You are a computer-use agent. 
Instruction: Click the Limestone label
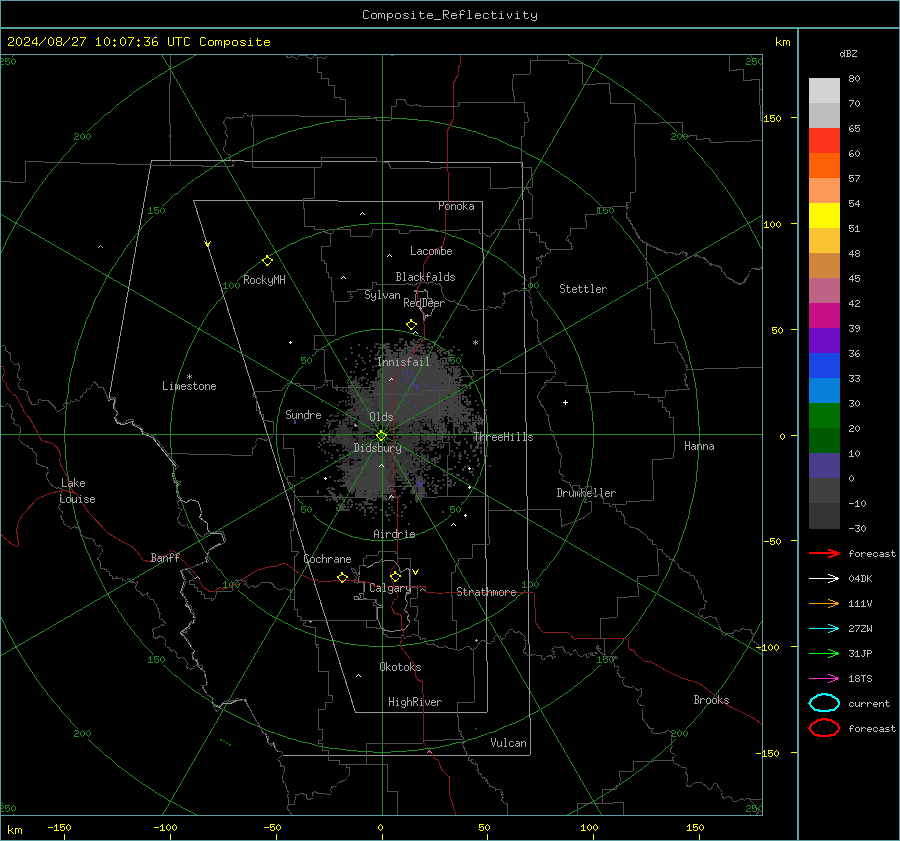[189, 386]
